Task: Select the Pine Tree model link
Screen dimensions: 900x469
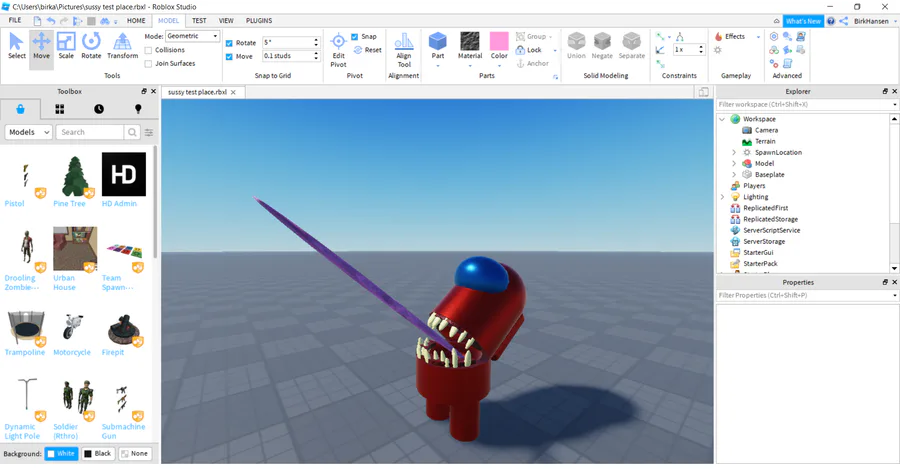Action: pyautogui.click(x=69, y=203)
